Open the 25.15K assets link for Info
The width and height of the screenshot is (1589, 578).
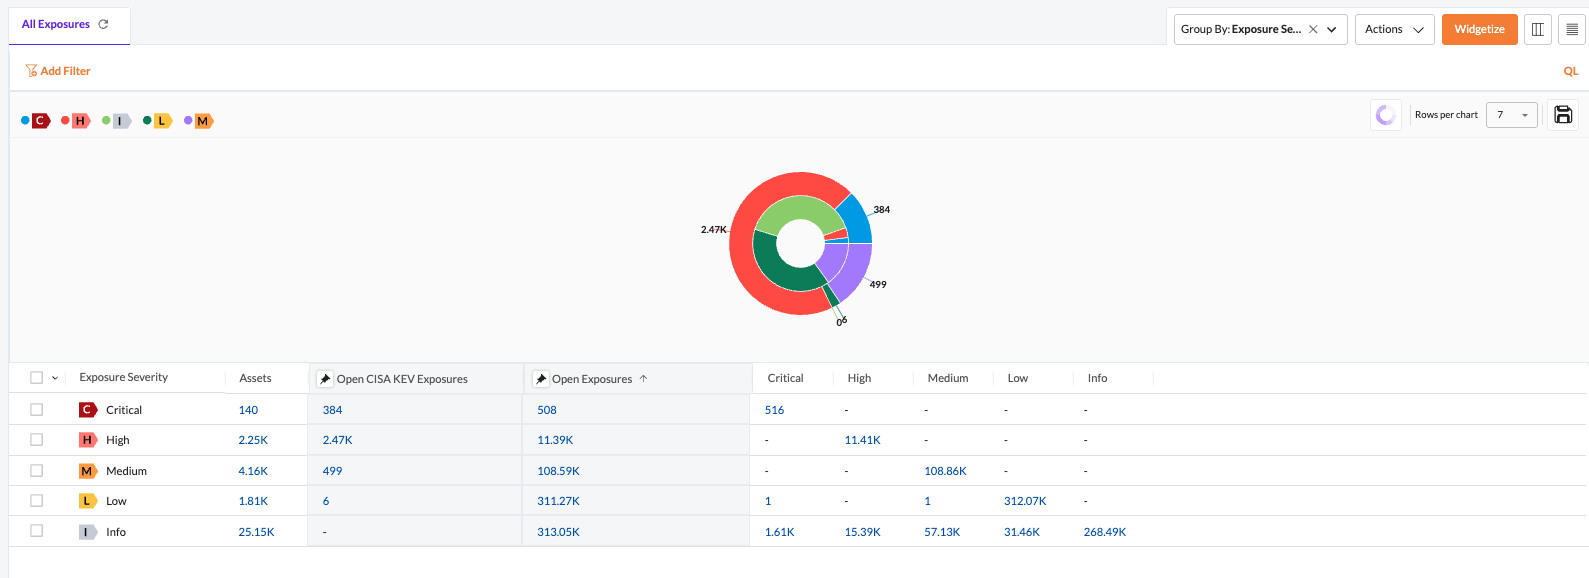256,532
